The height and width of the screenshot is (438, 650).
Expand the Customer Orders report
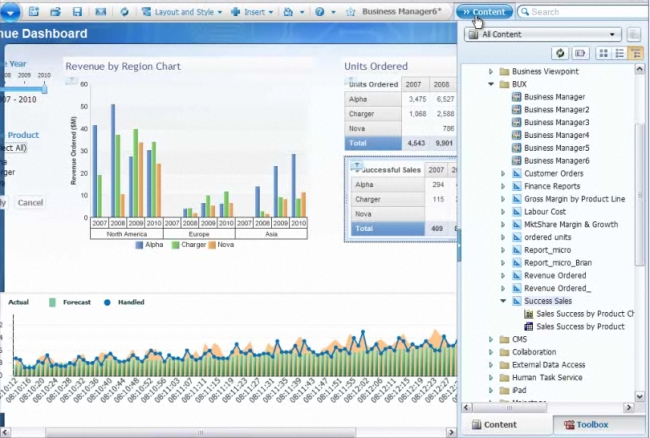click(x=503, y=174)
